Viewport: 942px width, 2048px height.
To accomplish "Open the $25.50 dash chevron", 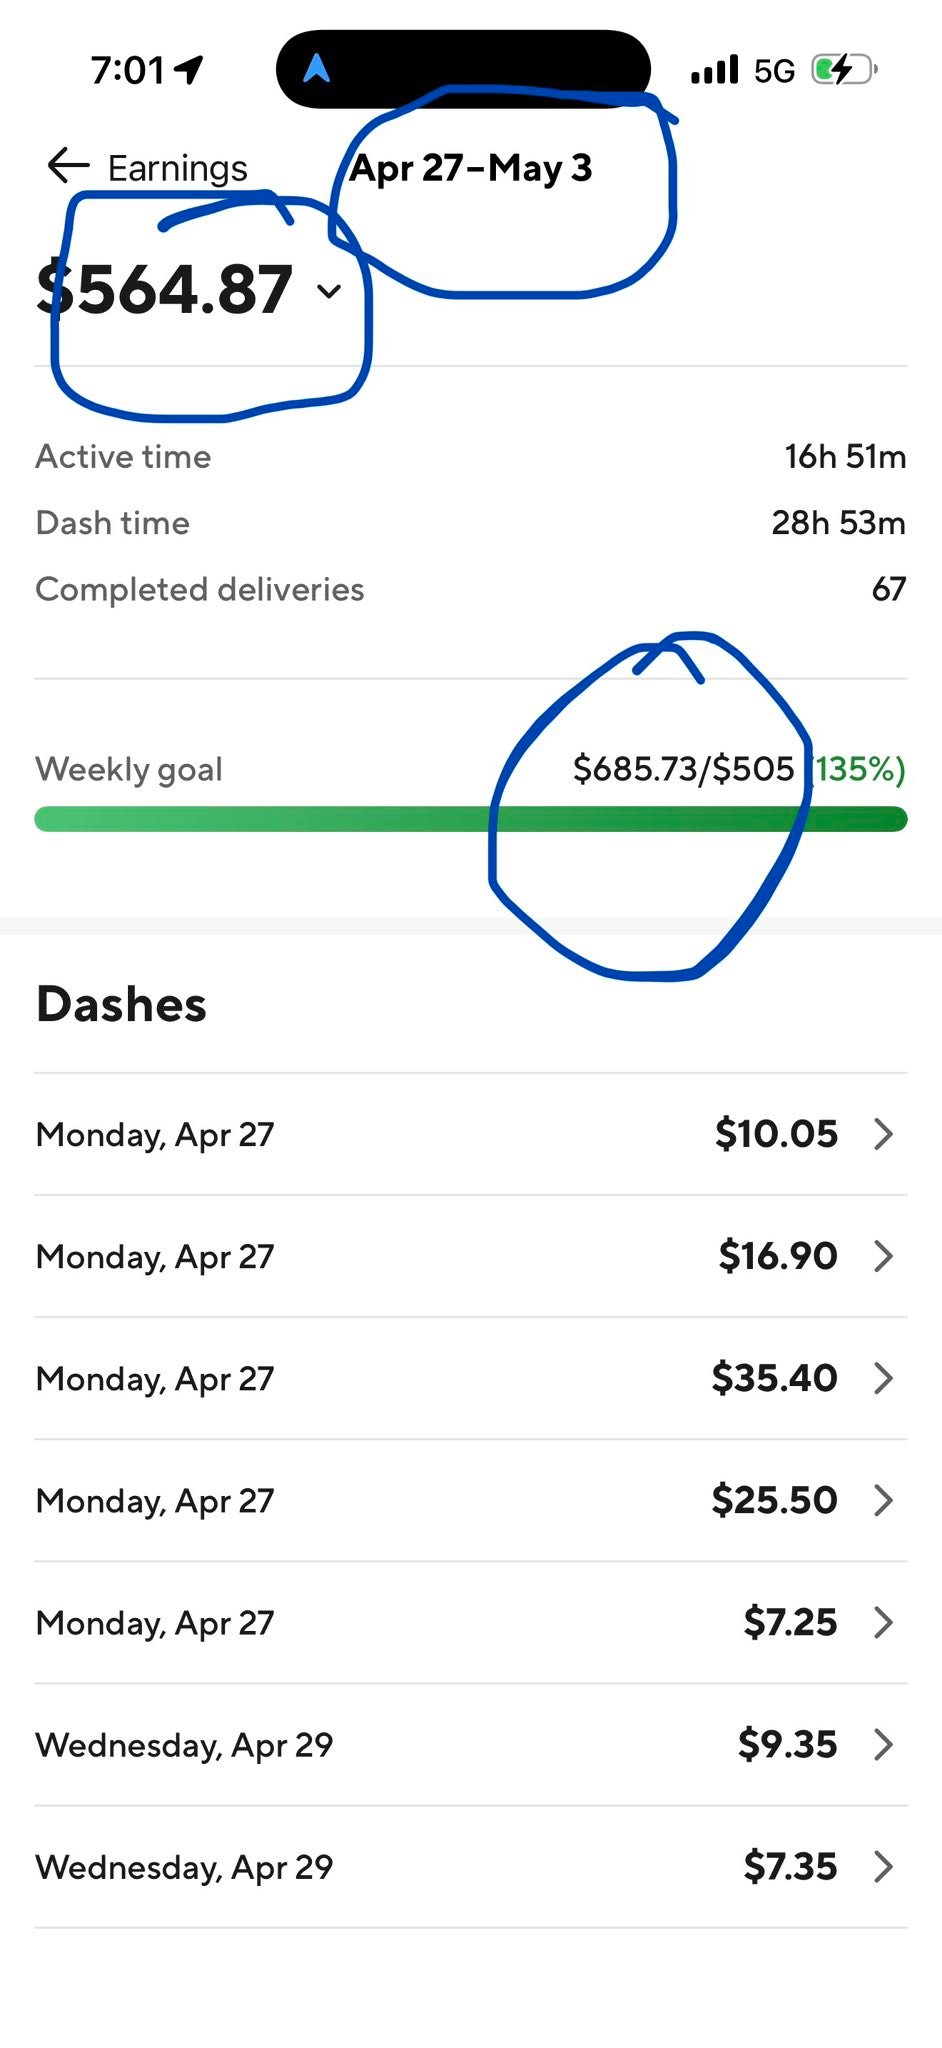I will point(883,1500).
